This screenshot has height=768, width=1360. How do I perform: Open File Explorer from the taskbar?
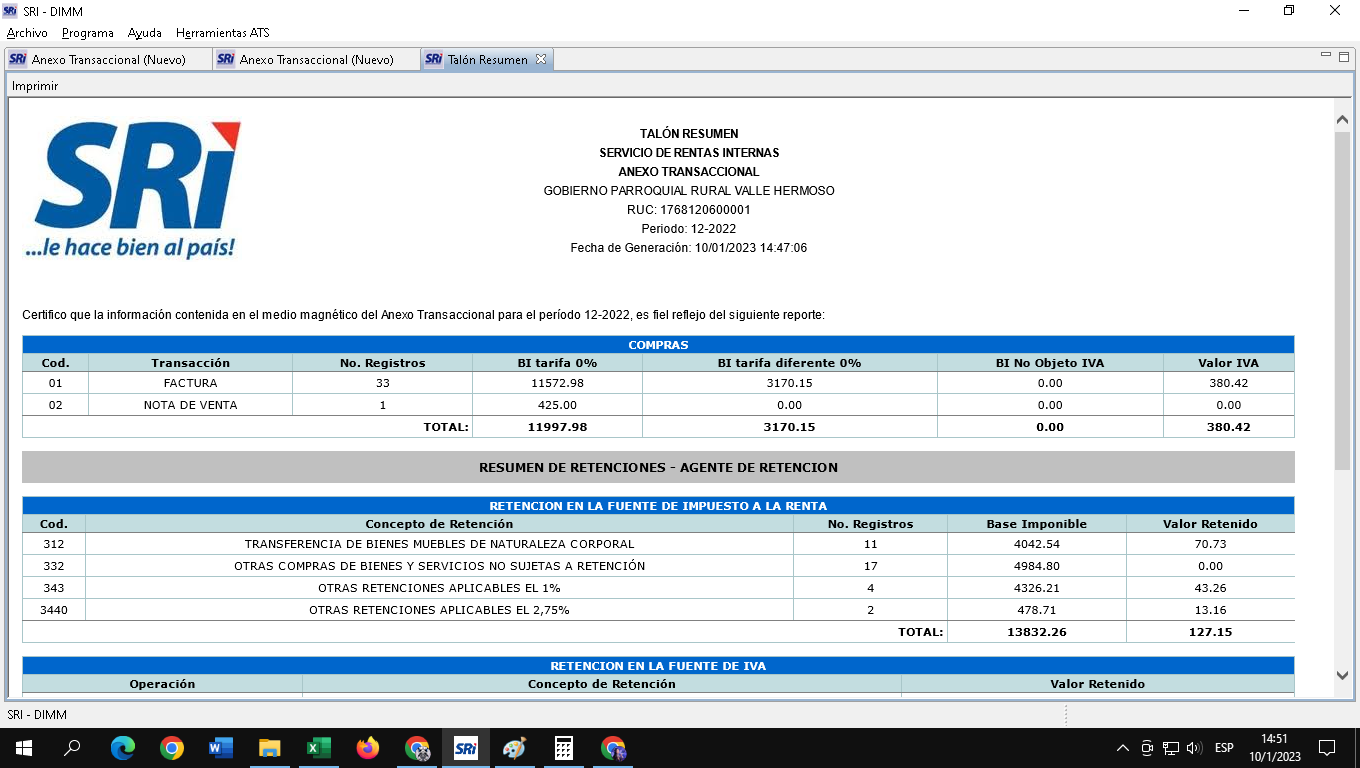coord(270,748)
